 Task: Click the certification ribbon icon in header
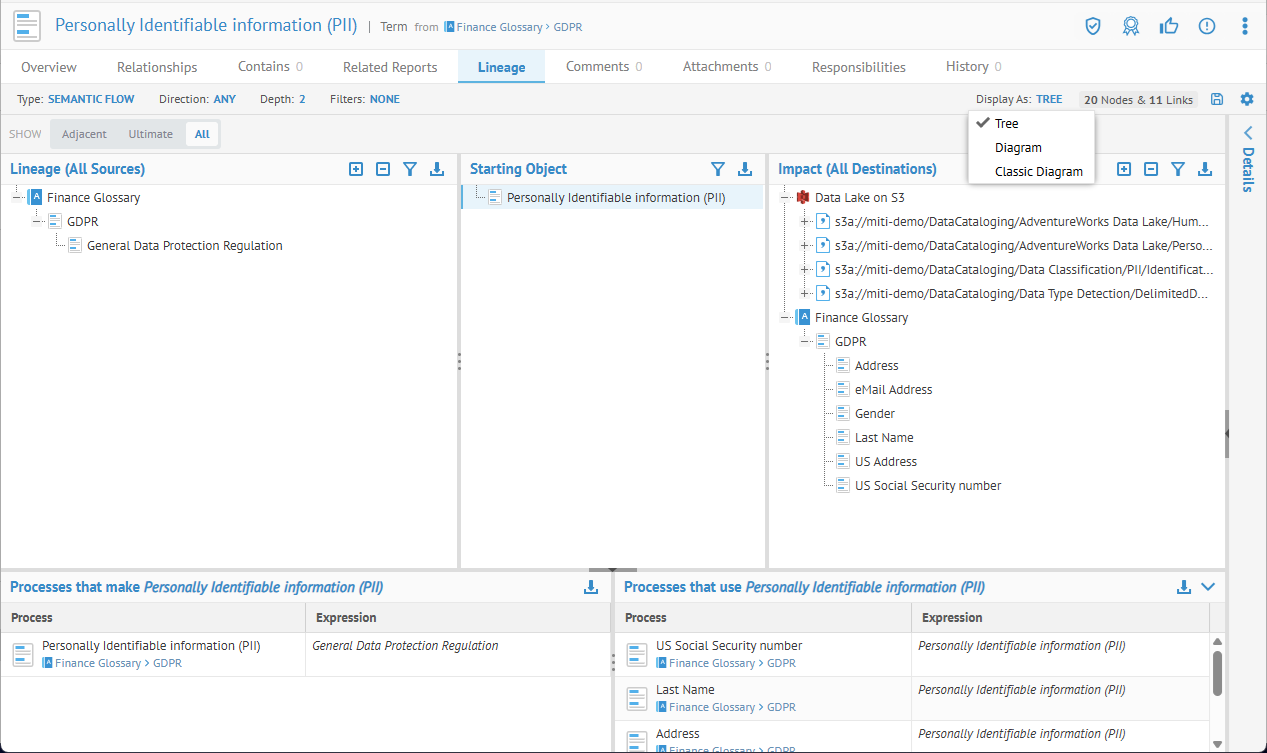[x=1131, y=26]
